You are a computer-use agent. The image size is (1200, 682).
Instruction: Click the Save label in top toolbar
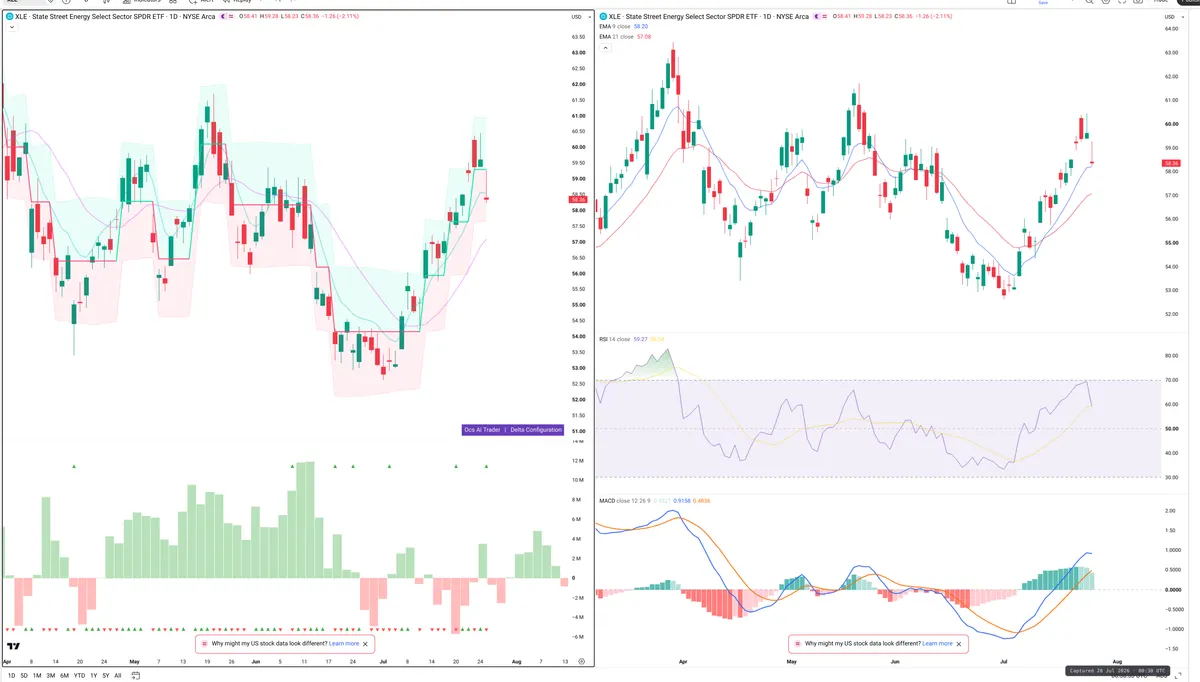1043,3
